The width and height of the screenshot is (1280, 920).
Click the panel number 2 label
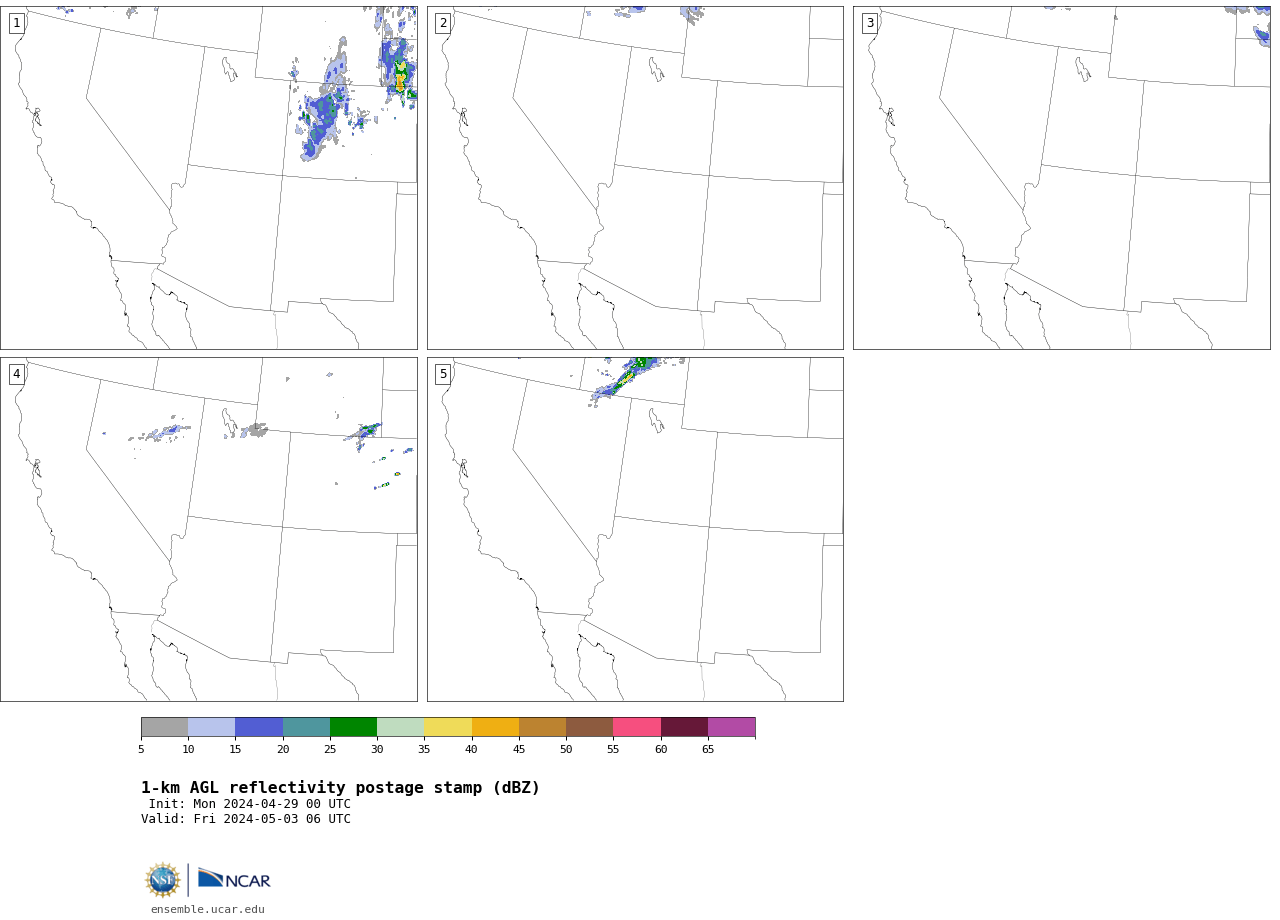pos(443,23)
